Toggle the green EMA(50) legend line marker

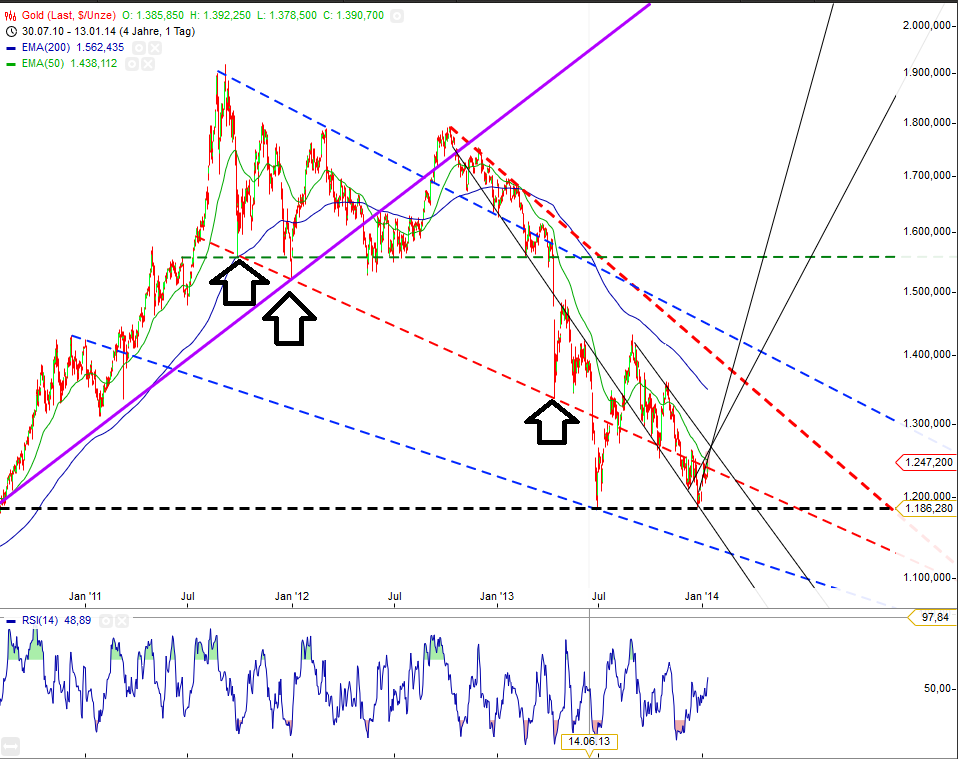click(11, 63)
